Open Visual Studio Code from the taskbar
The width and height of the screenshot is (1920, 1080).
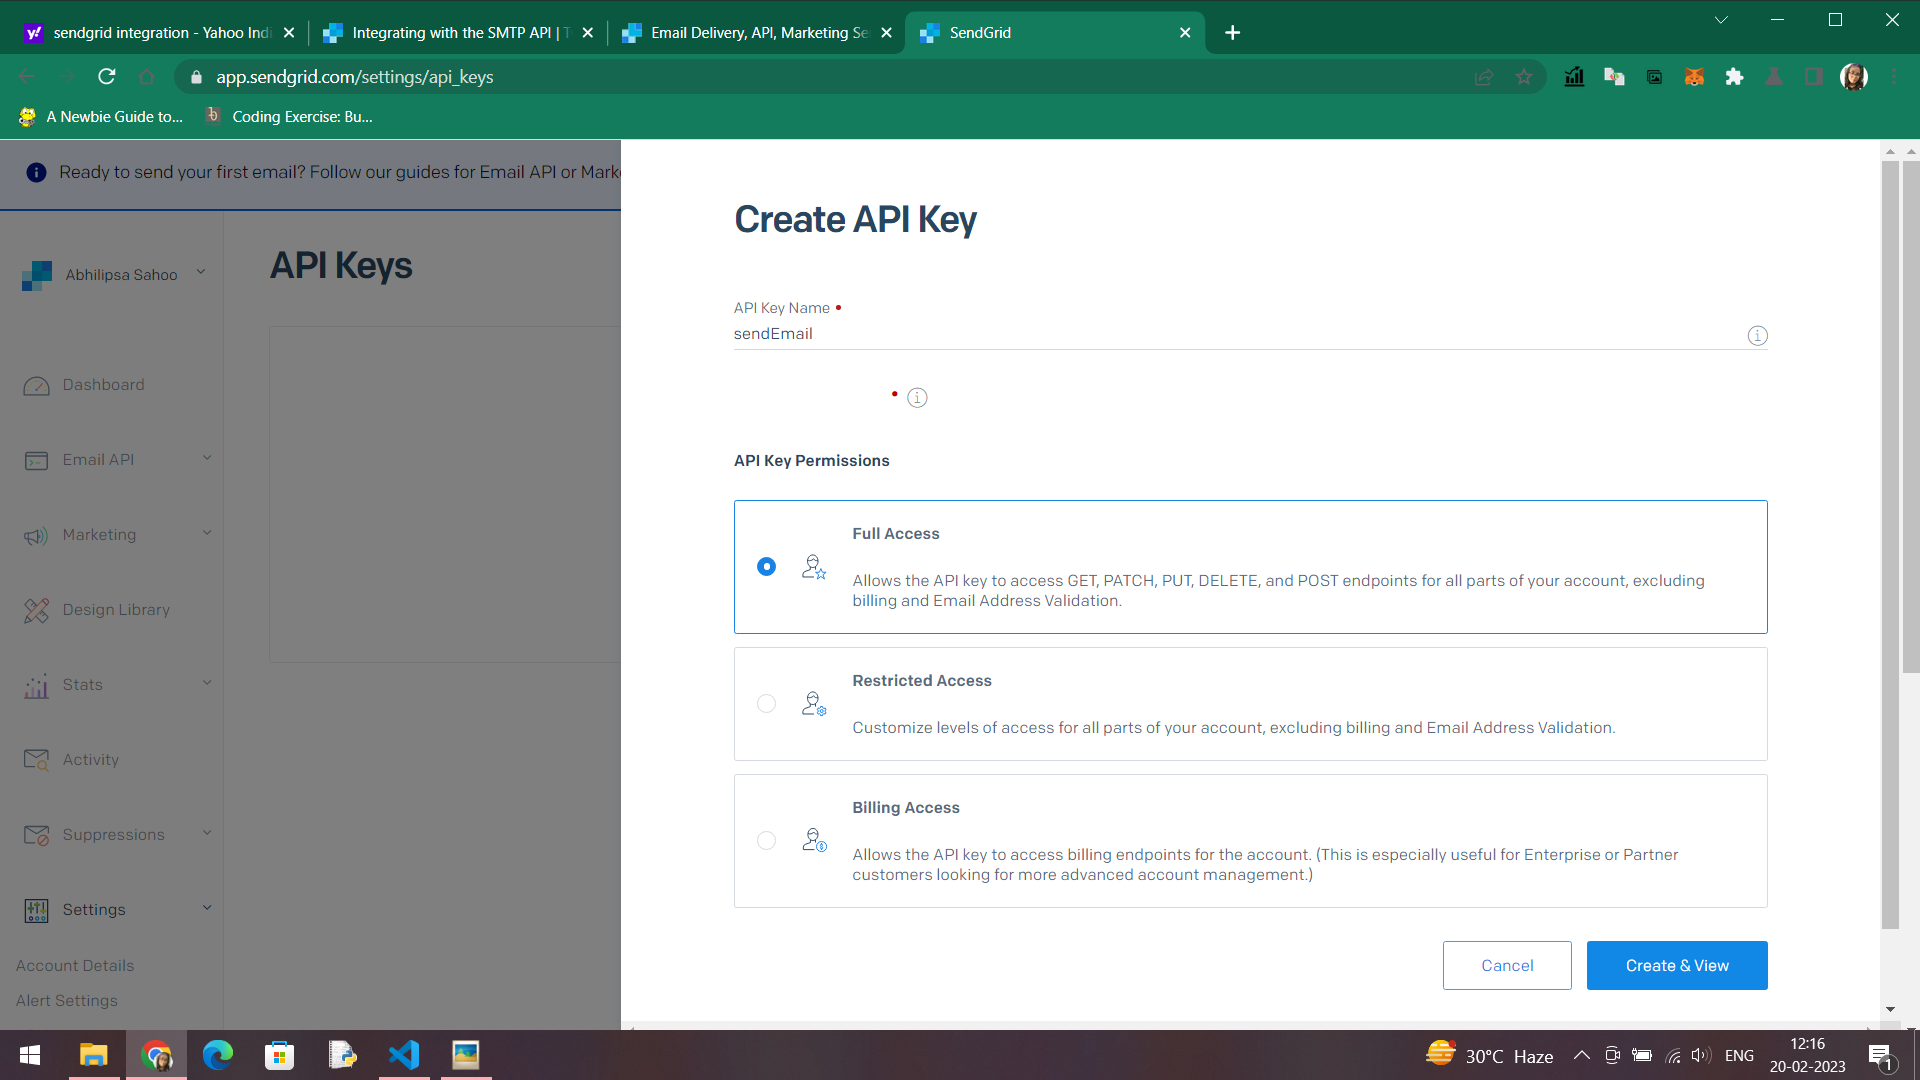tap(404, 1055)
